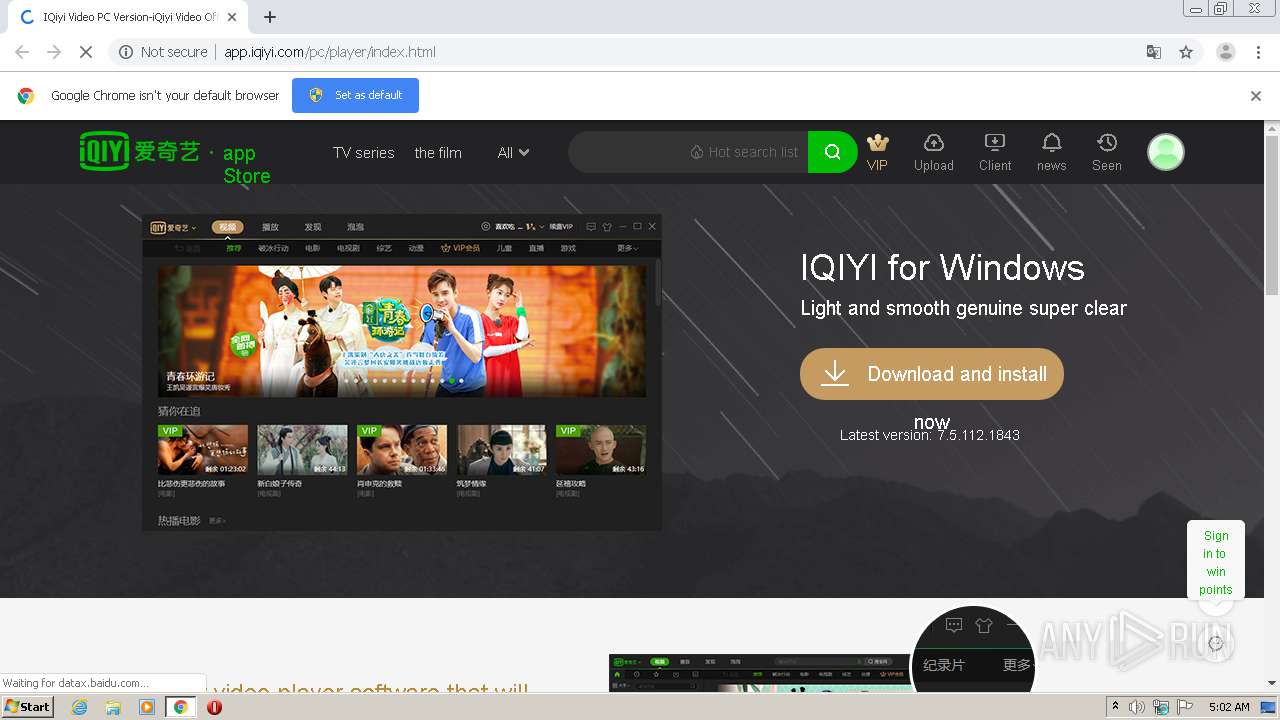Image resolution: width=1280 pixels, height=720 pixels.
Task: Show hidden system tray icons
Action: coord(1115,707)
